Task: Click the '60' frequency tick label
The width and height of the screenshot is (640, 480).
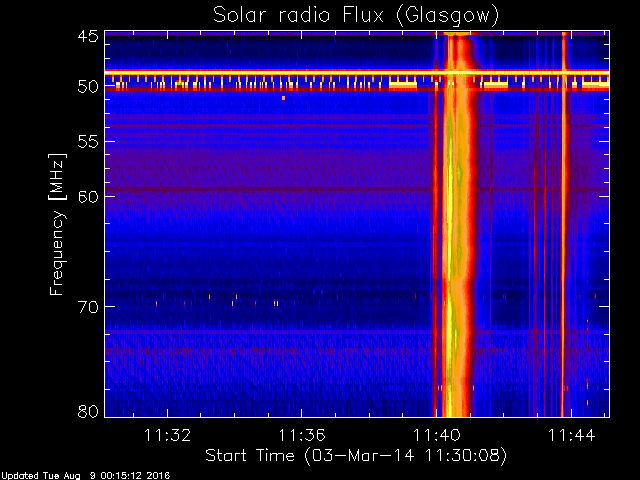Action: tap(88, 197)
